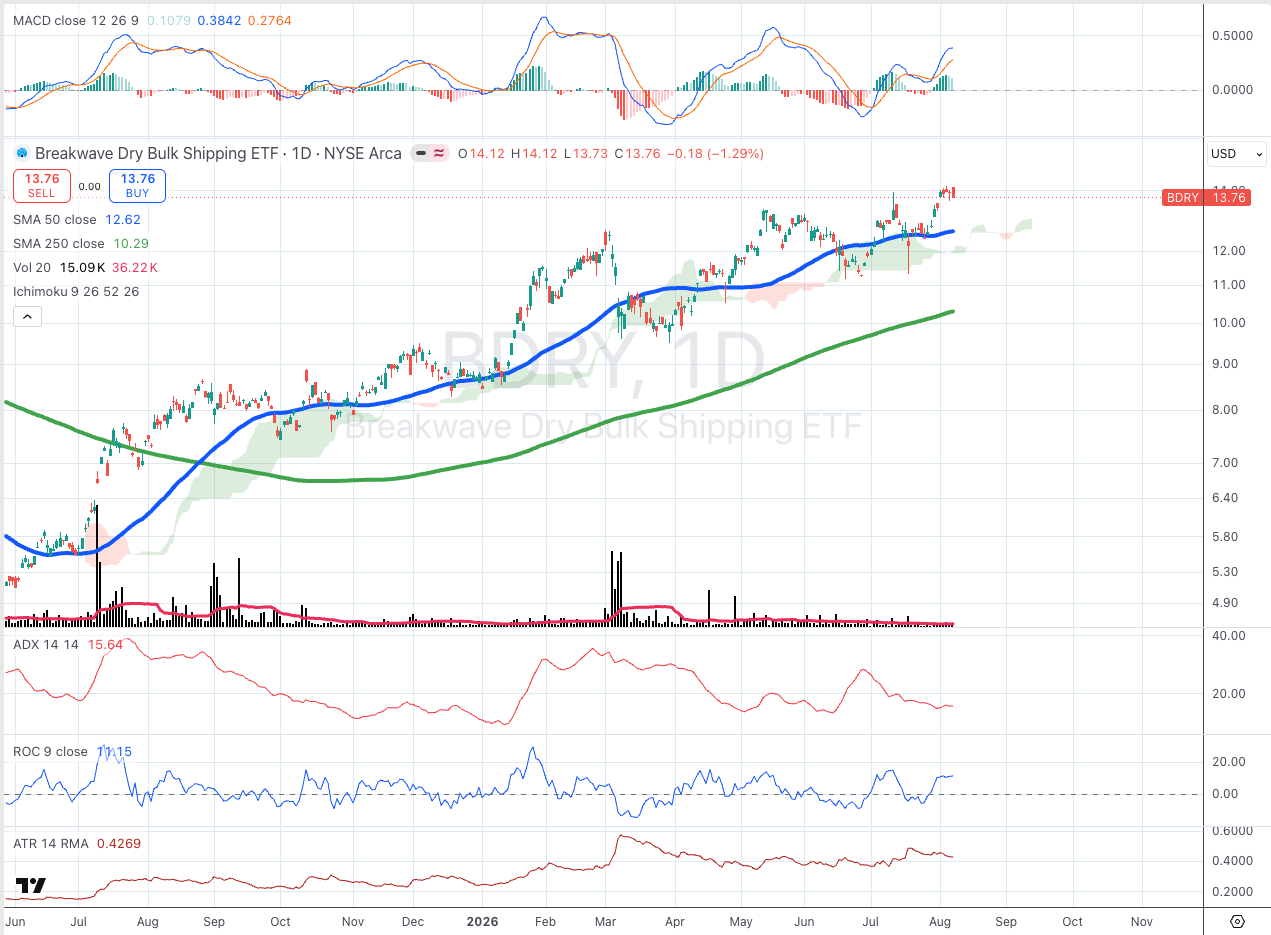Click the 10.00 price axis label
1271x935 pixels.
pyautogui.click(x=1227, y=323)
